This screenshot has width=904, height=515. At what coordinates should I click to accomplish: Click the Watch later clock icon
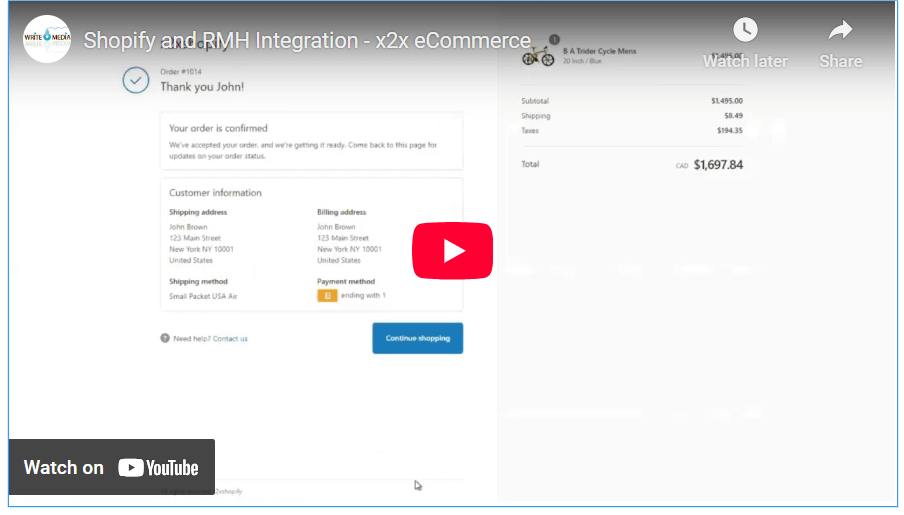pyautogui.click(x=744, y=30)
